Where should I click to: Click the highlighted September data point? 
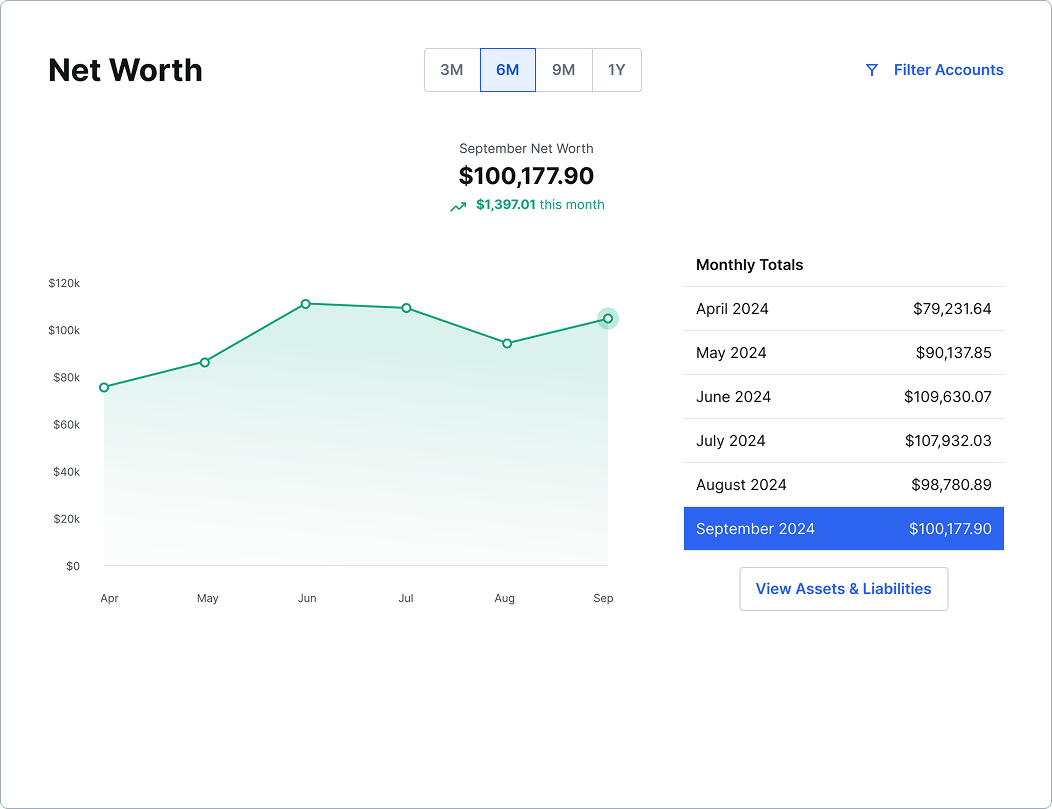click(x=608, y=319)
